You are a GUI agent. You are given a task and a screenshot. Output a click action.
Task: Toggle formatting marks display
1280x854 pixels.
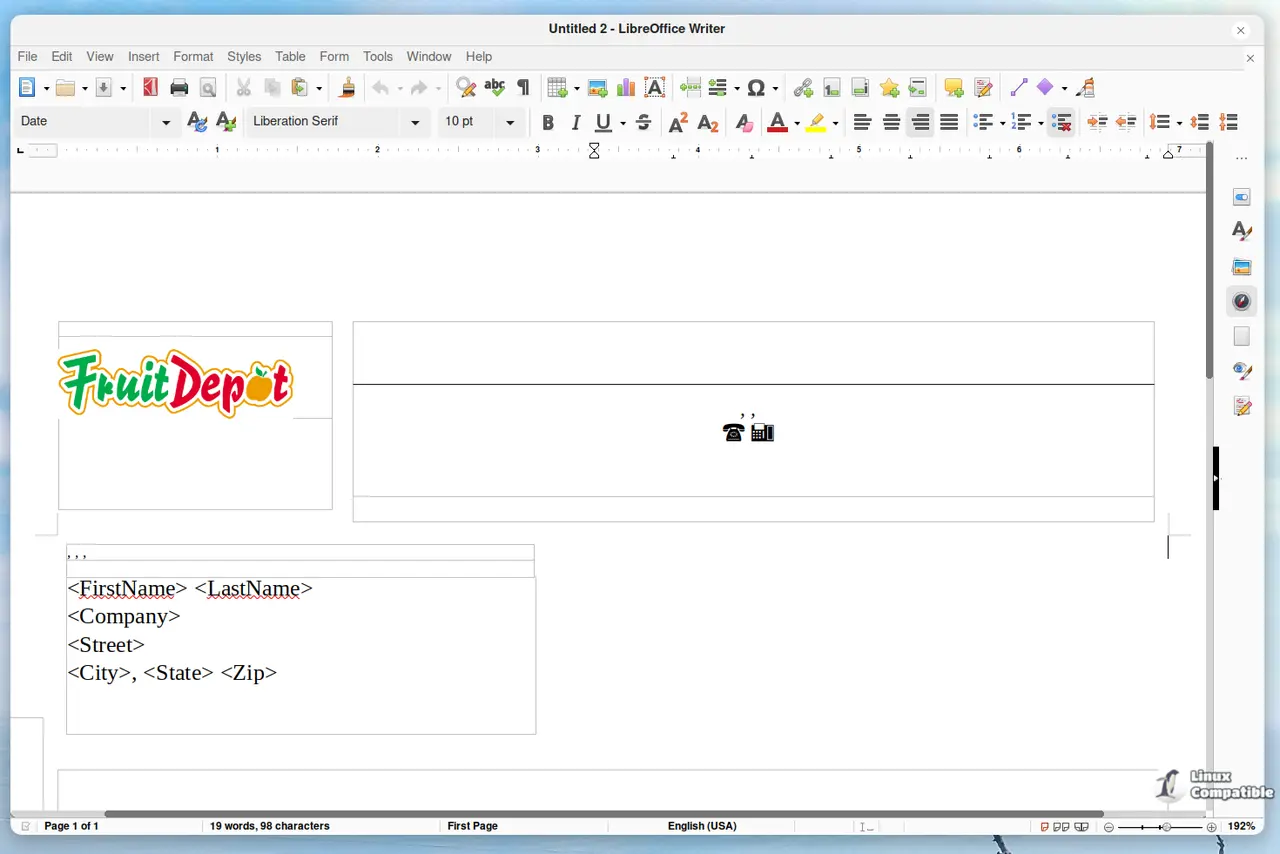523,88
